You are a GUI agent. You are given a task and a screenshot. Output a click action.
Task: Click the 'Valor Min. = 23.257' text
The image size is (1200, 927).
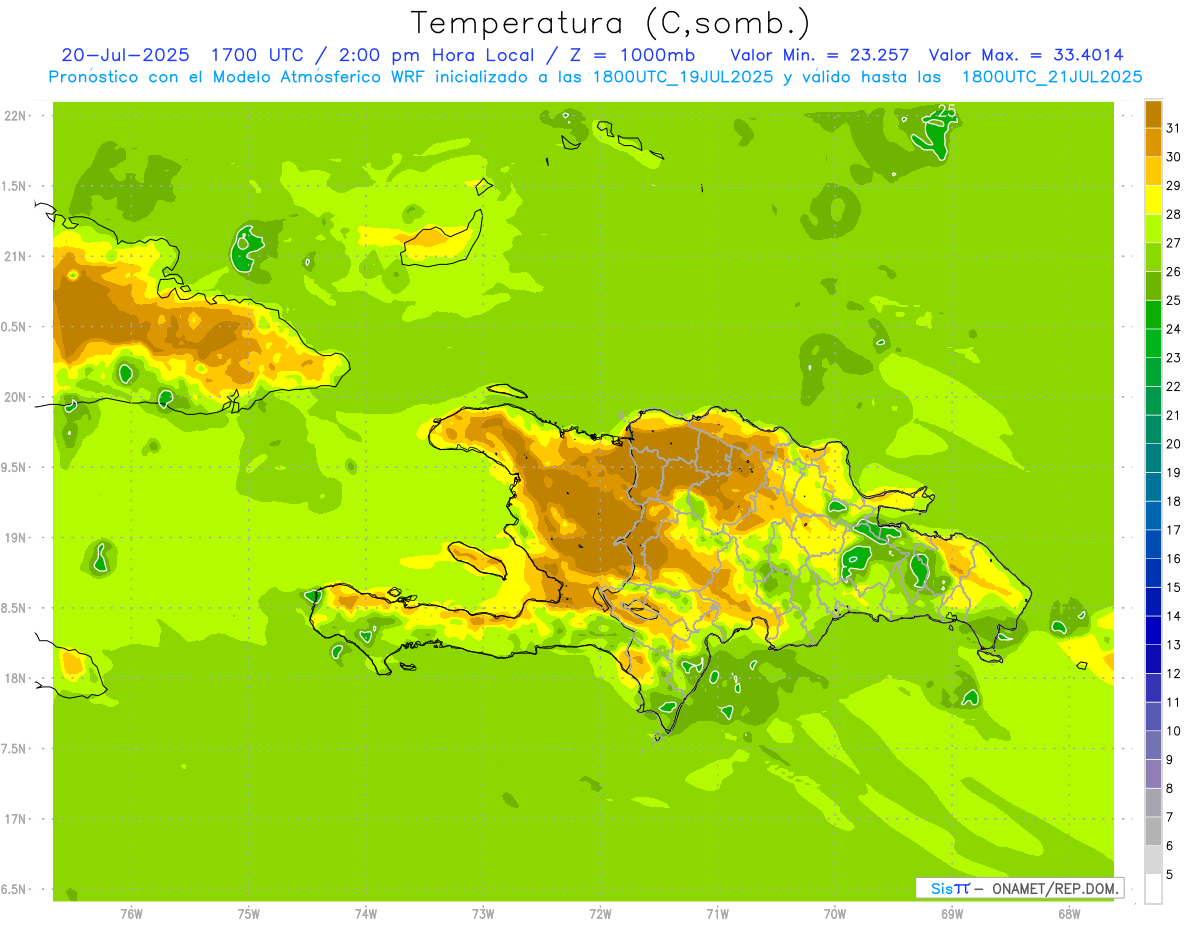819,55
